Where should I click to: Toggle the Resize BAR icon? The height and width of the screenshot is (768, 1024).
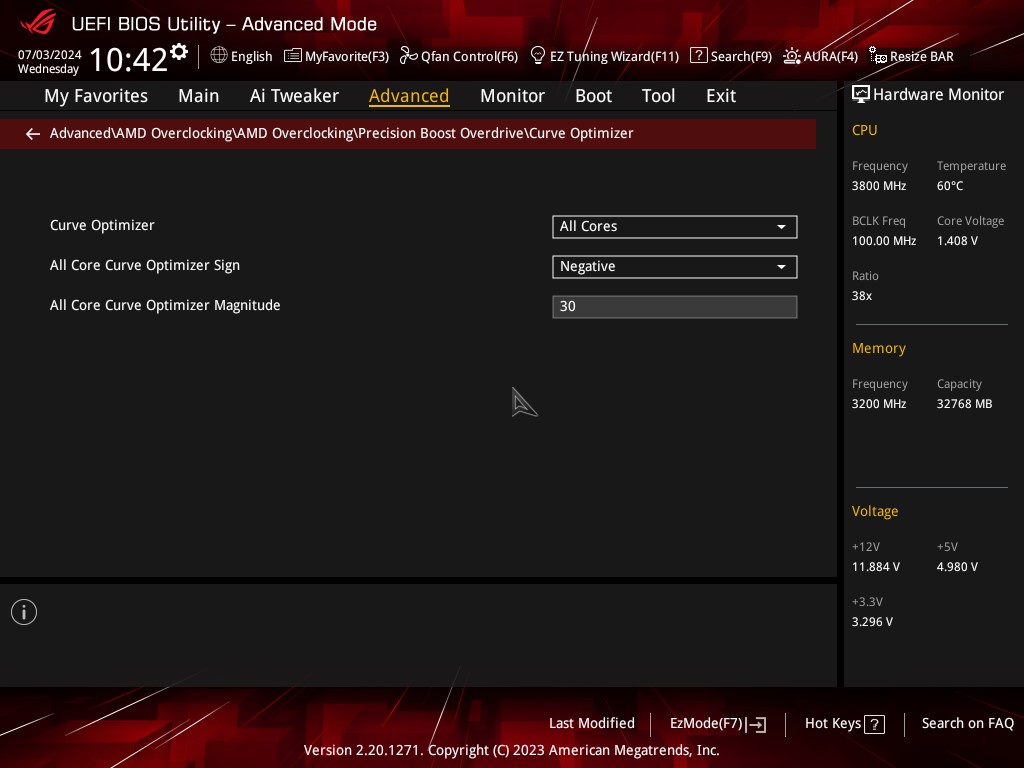[878, 56]
